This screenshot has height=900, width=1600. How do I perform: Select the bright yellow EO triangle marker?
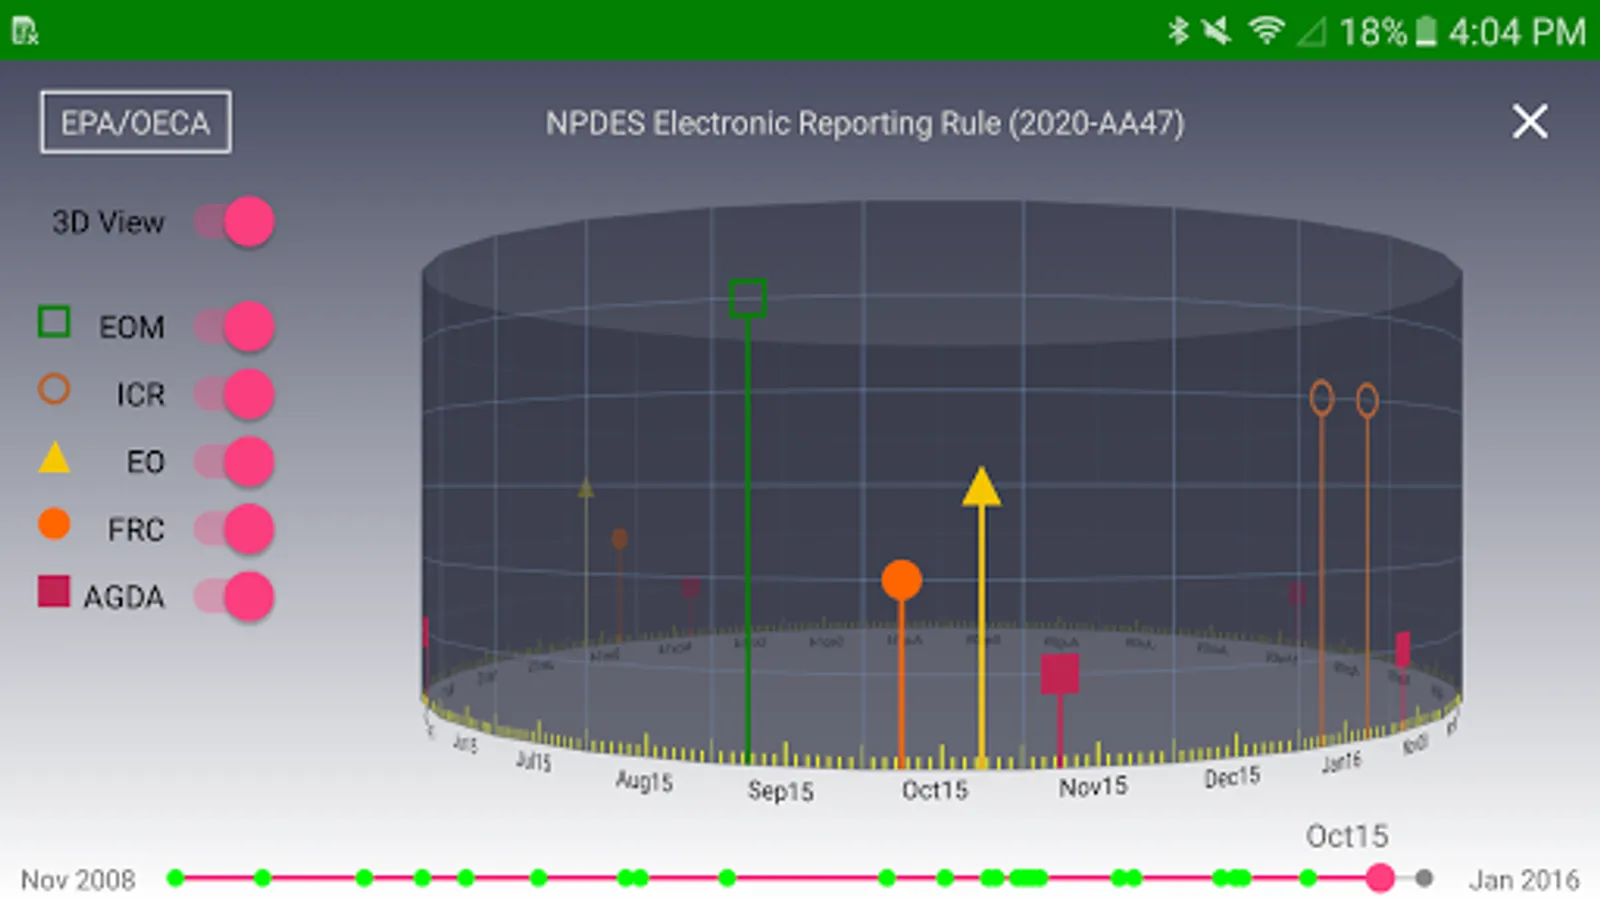[x=981, y=486]
